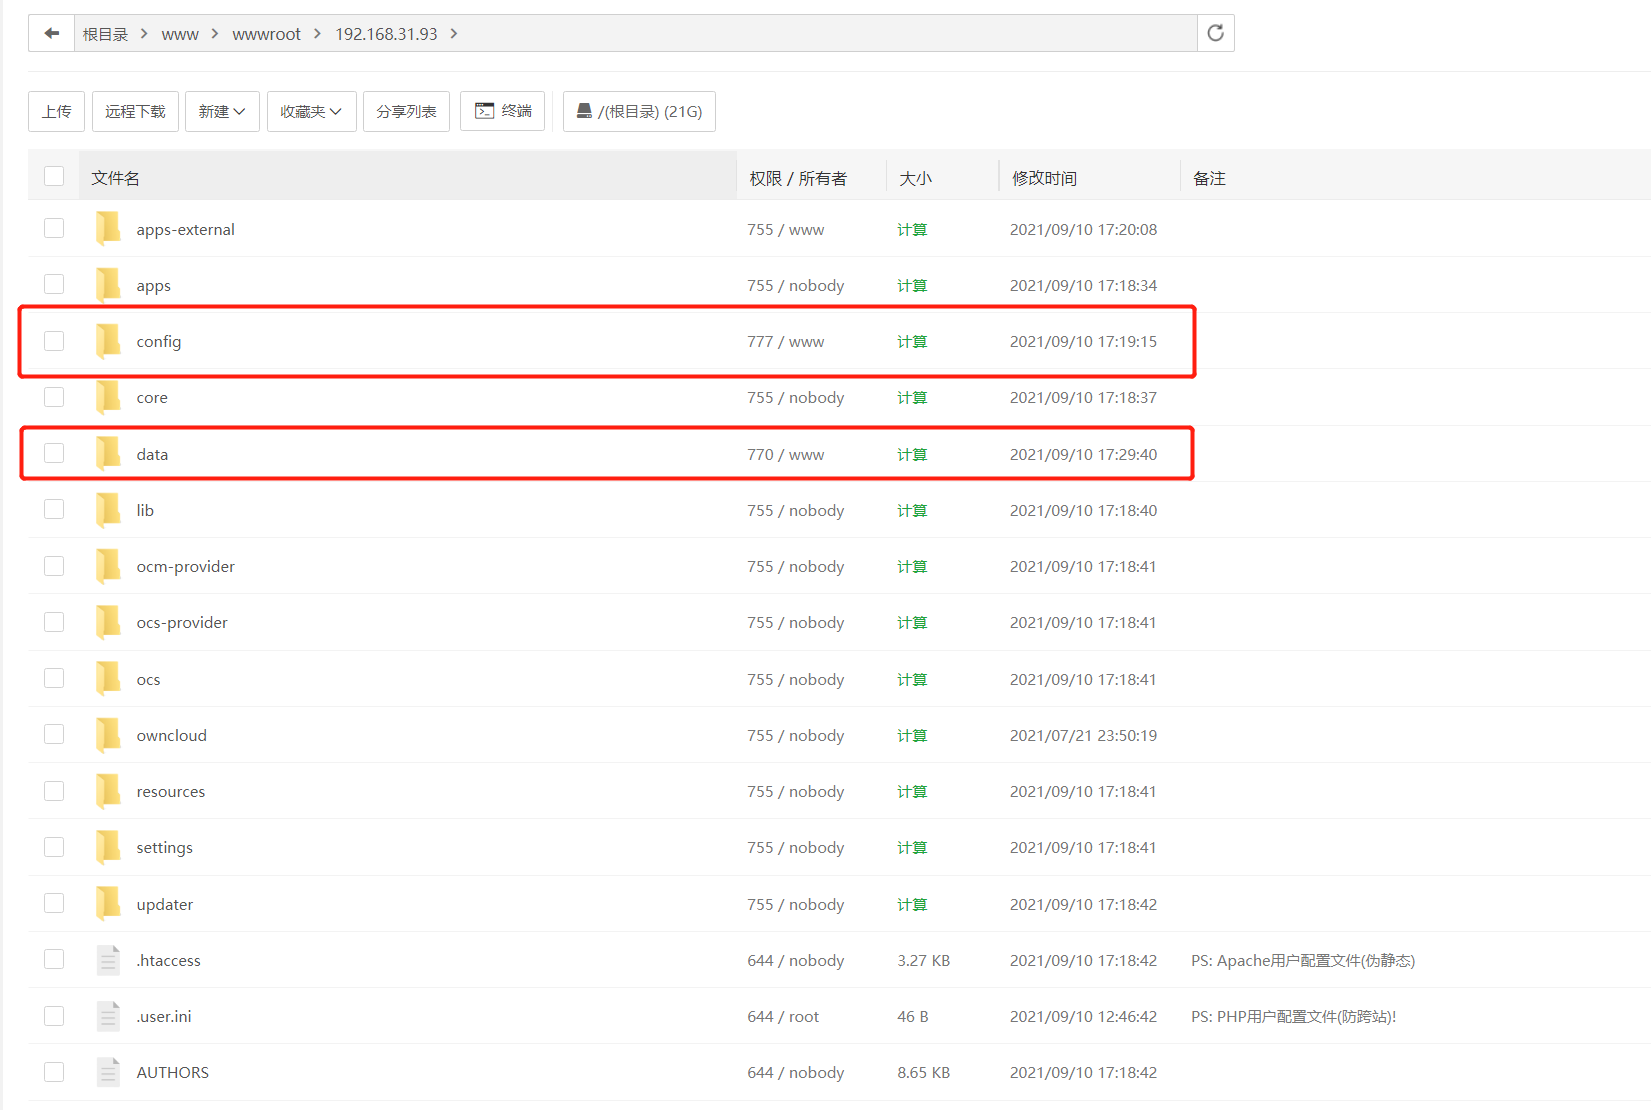Click the root disk (21G) button
The height and width of the screenshot is (1110, 1651).
pos(639,111)
